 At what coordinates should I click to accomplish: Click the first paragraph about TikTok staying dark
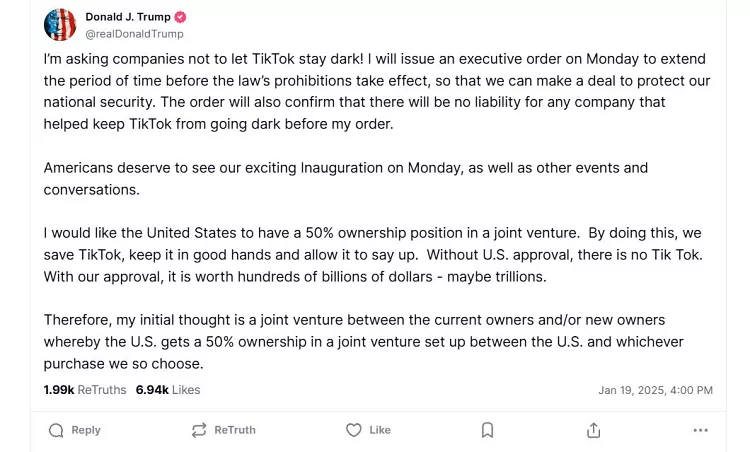[377, 91]
